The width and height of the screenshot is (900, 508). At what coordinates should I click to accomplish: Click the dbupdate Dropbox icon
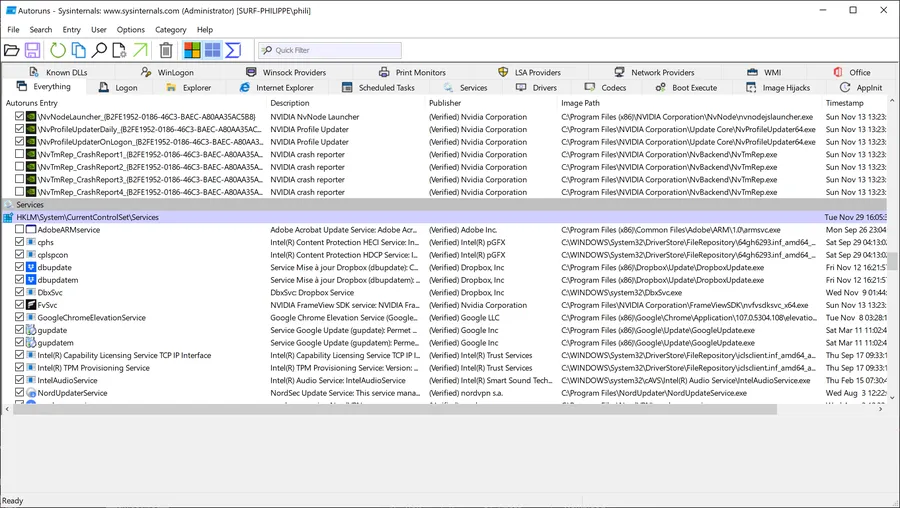click(31, 267)
